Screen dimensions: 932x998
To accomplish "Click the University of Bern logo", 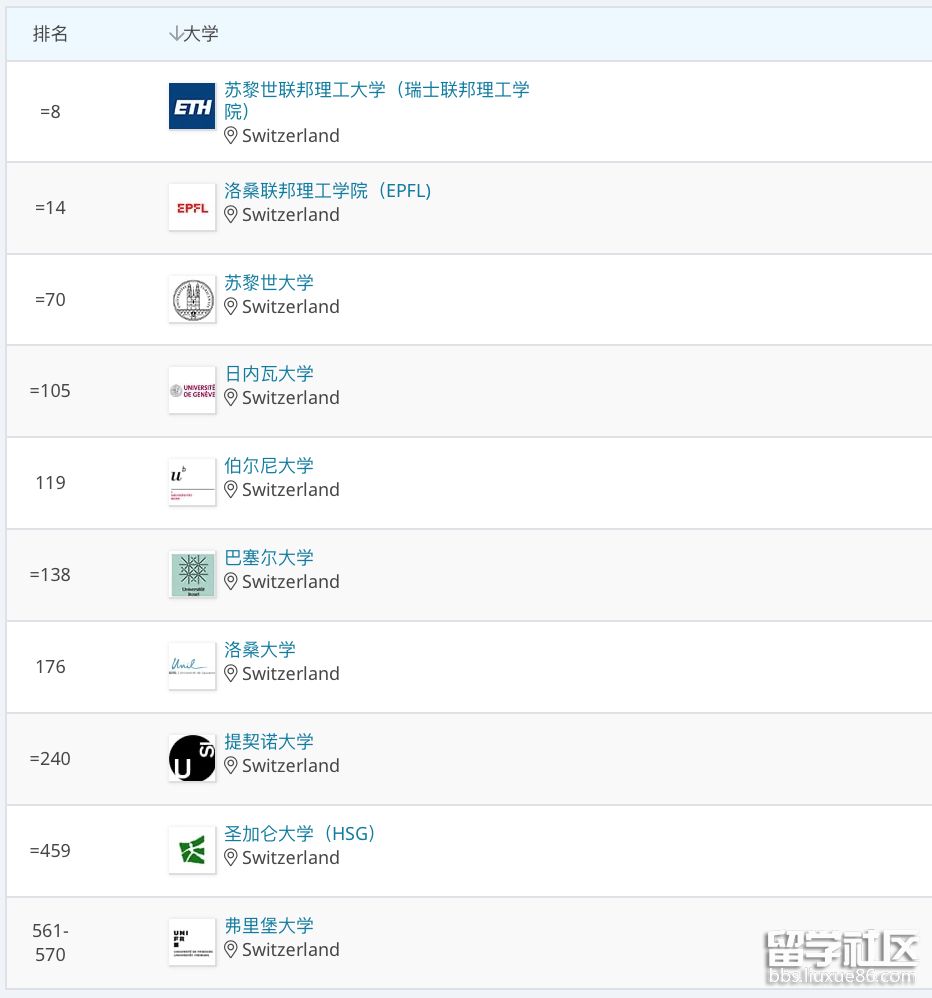I will [192, 482].
